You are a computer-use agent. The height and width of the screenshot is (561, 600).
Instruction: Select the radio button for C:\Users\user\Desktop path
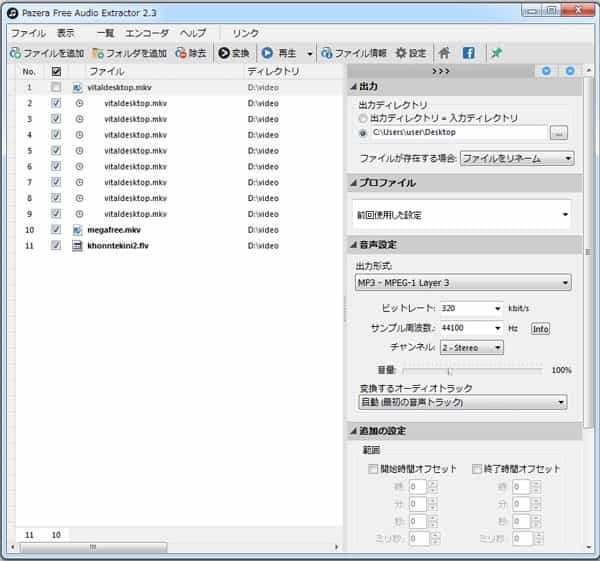point(363,133)
